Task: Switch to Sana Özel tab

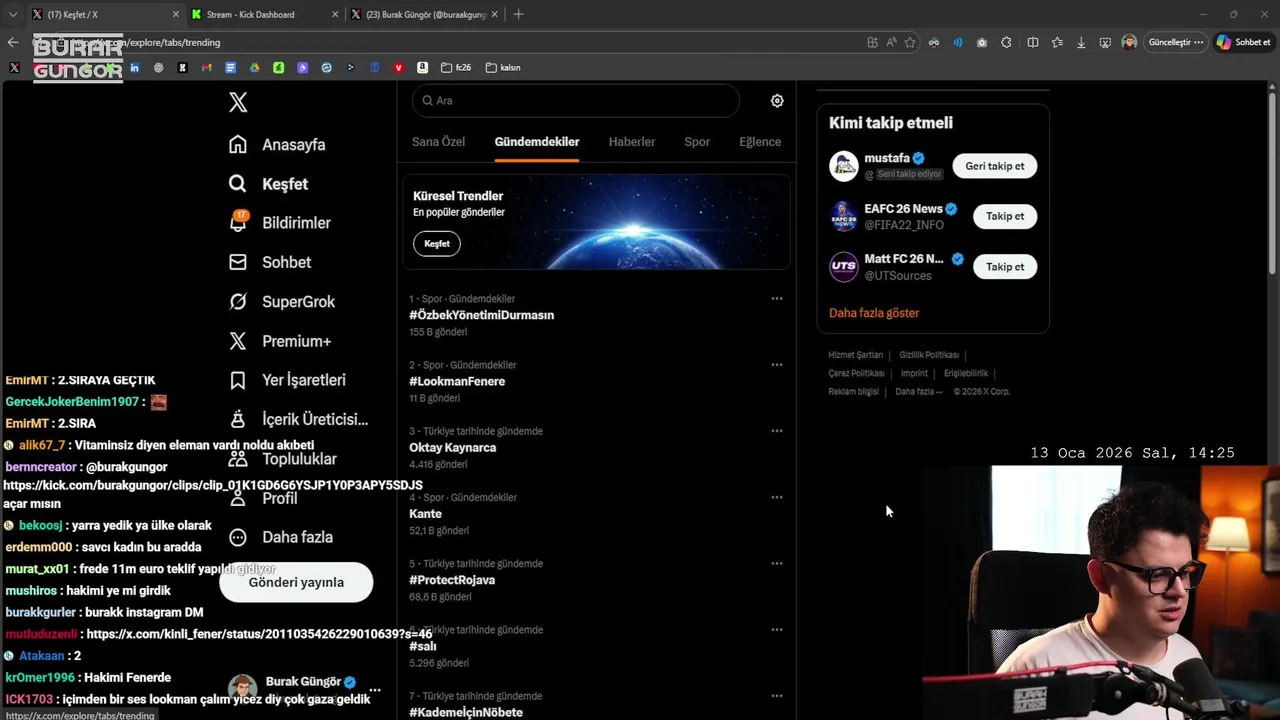Action: point(438,142)
